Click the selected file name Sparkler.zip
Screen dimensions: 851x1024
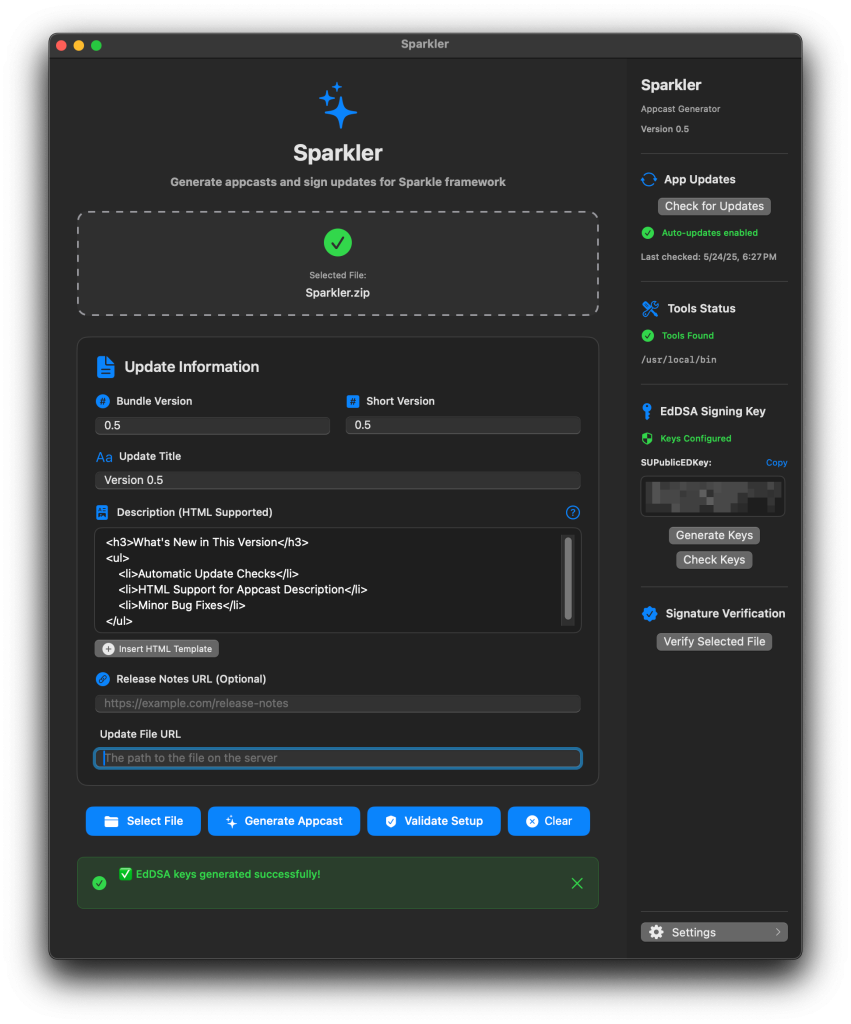tap(338, 293)
